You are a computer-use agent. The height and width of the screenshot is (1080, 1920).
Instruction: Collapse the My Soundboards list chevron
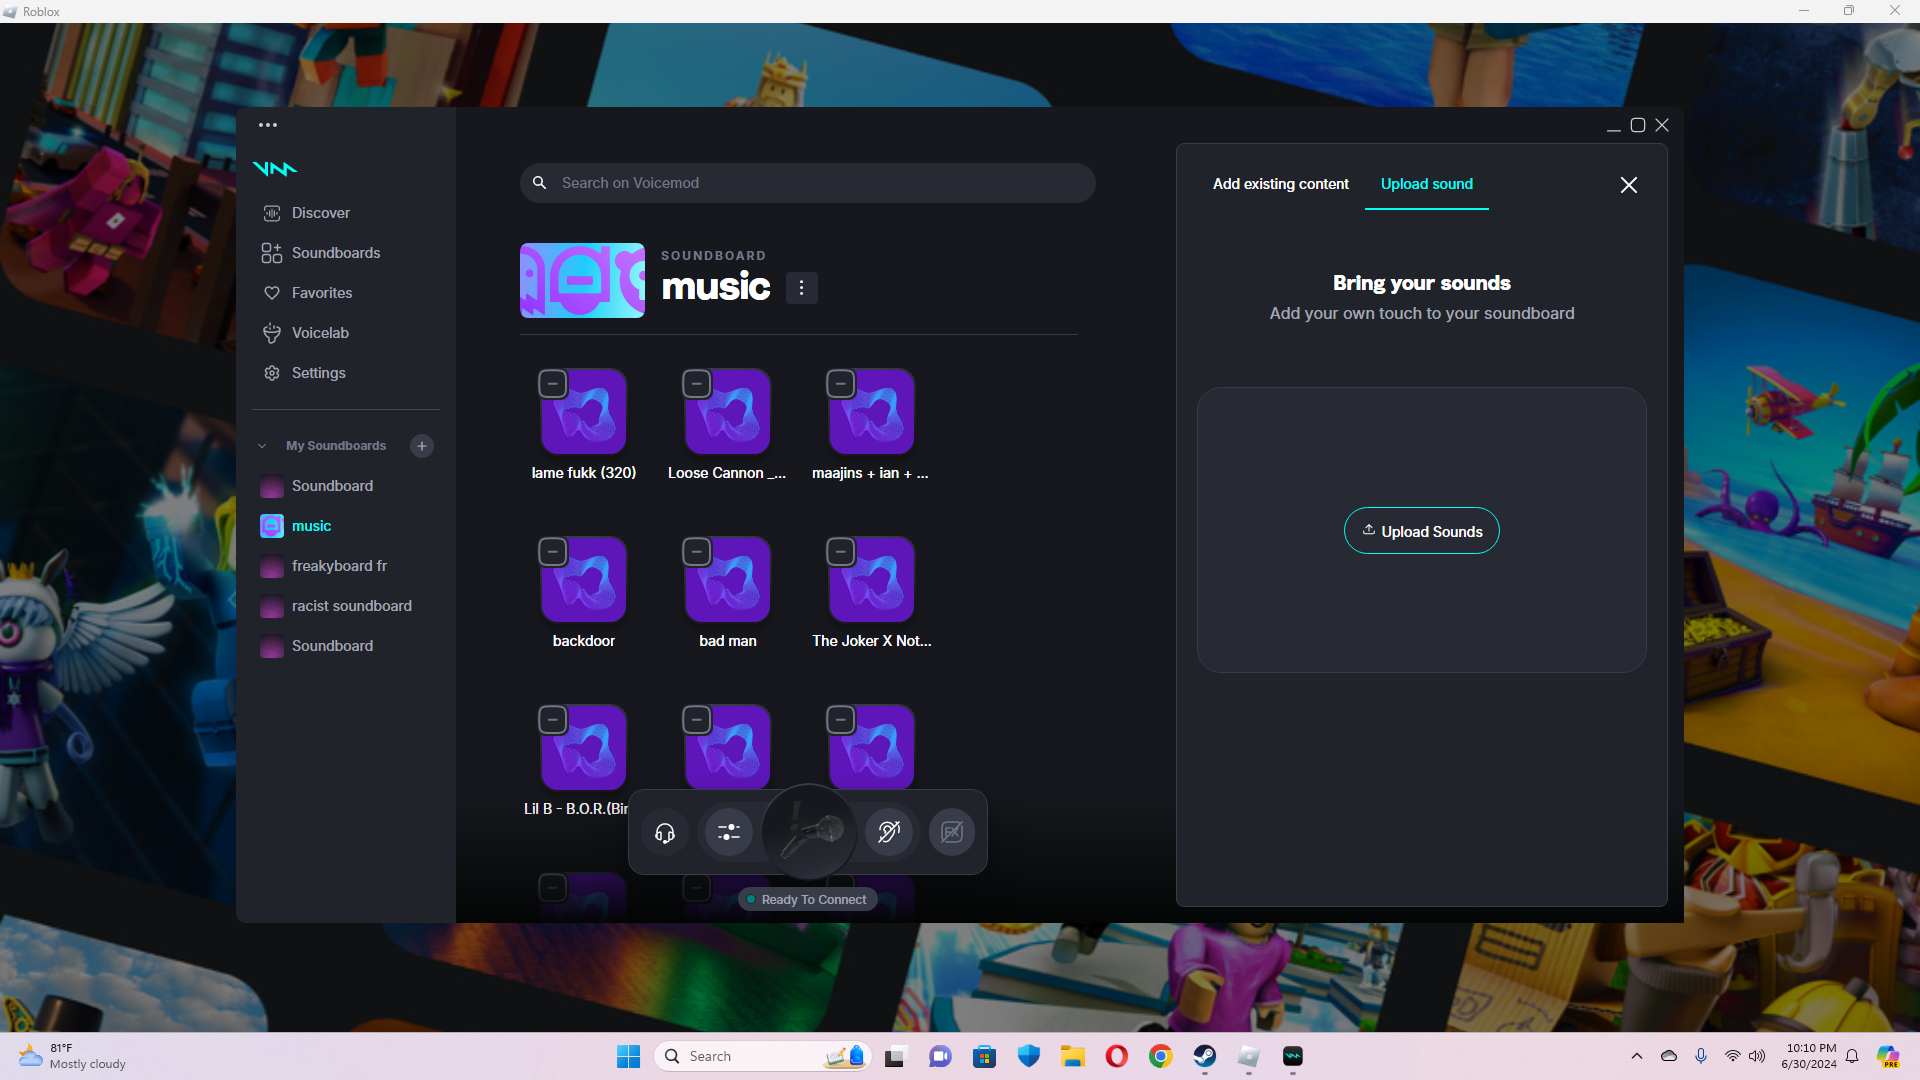262,446
